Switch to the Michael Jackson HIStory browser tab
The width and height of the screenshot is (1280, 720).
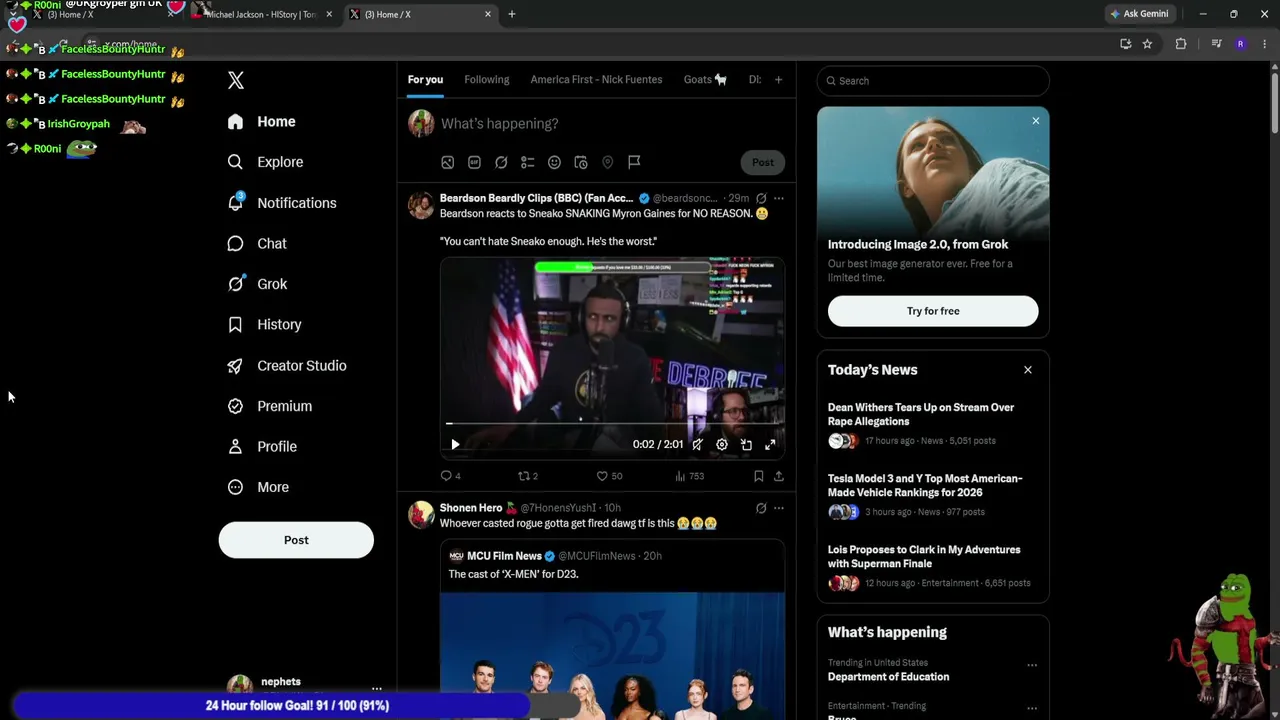(262, 14)
